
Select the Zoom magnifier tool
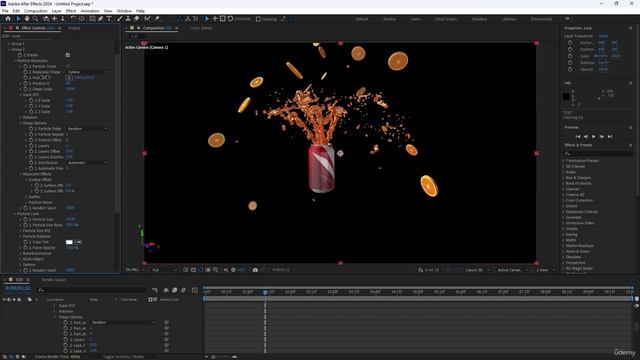[36, 19]
